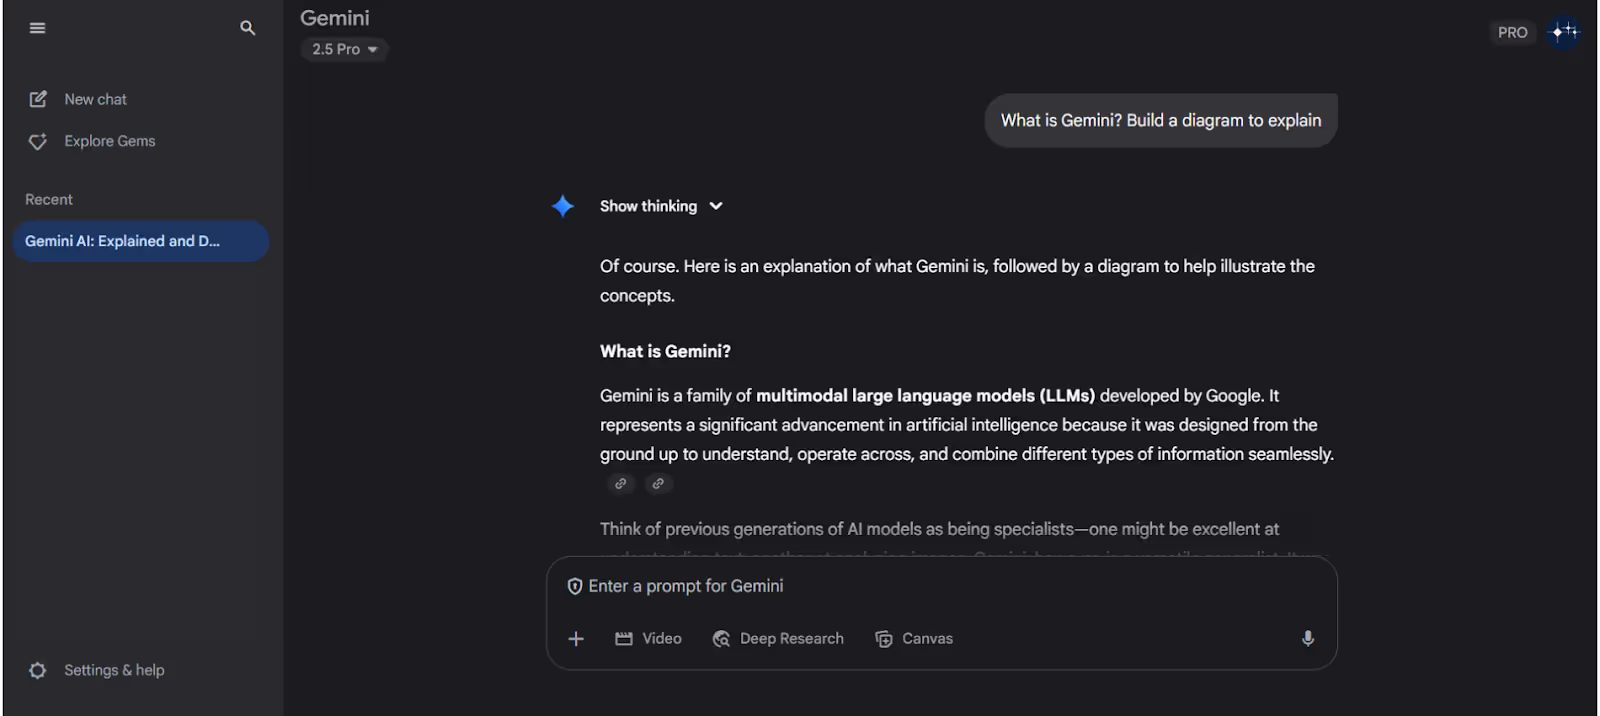Select Explore Gems in sidebar
Viewport: 1600px width, 716px height.
[x=110, y=142]
